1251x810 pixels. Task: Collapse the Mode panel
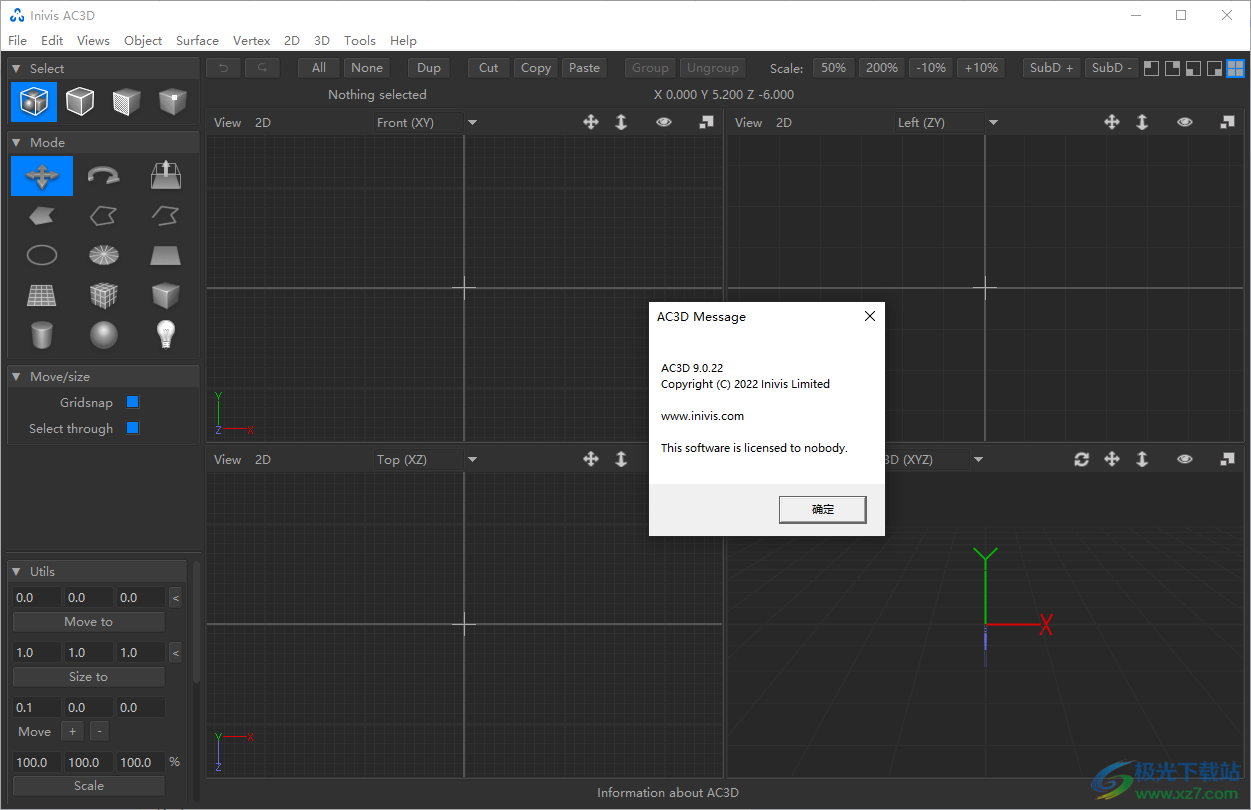(16, 143)
